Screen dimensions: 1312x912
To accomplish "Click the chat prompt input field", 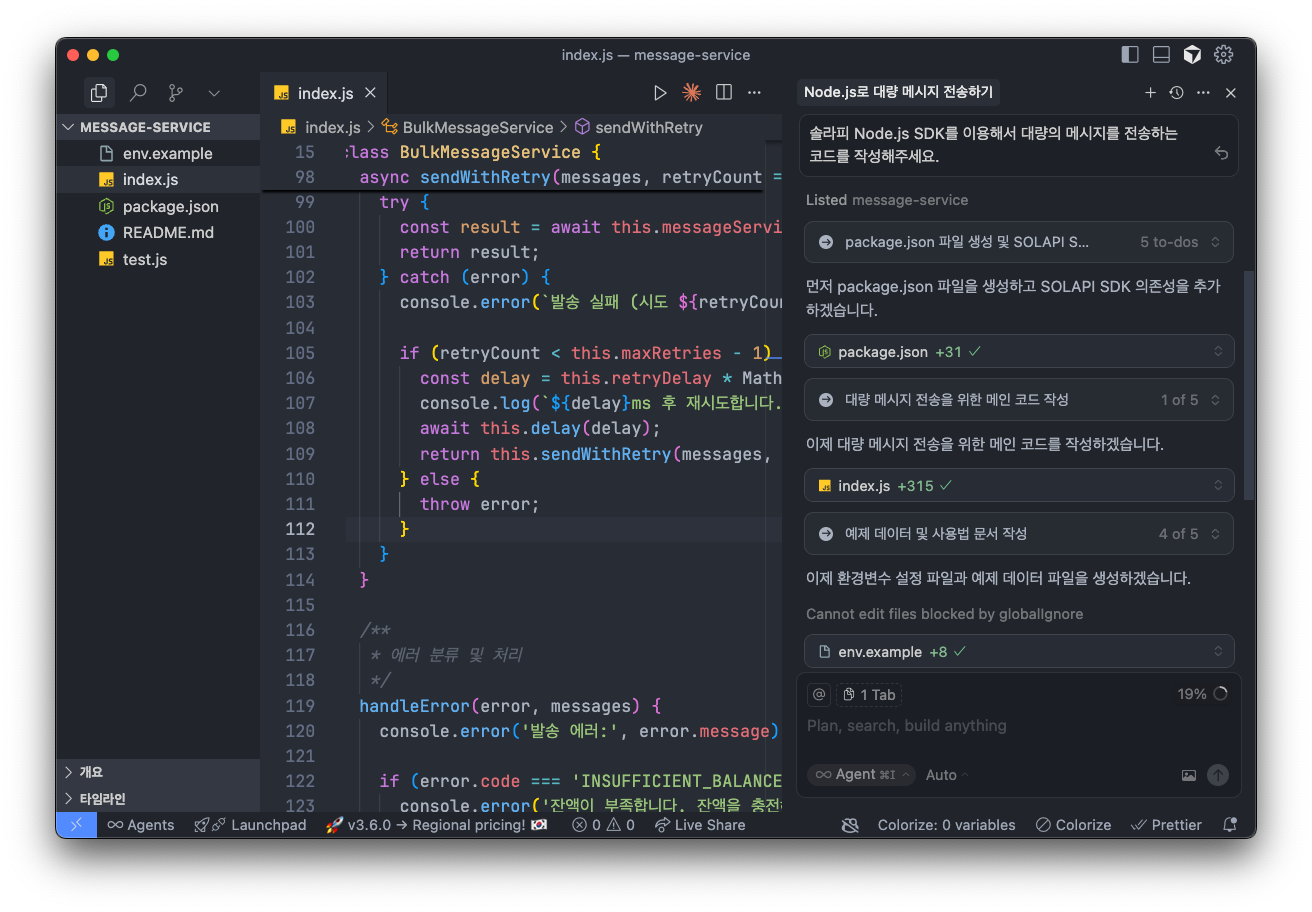I will click(x=1000, y=726).
